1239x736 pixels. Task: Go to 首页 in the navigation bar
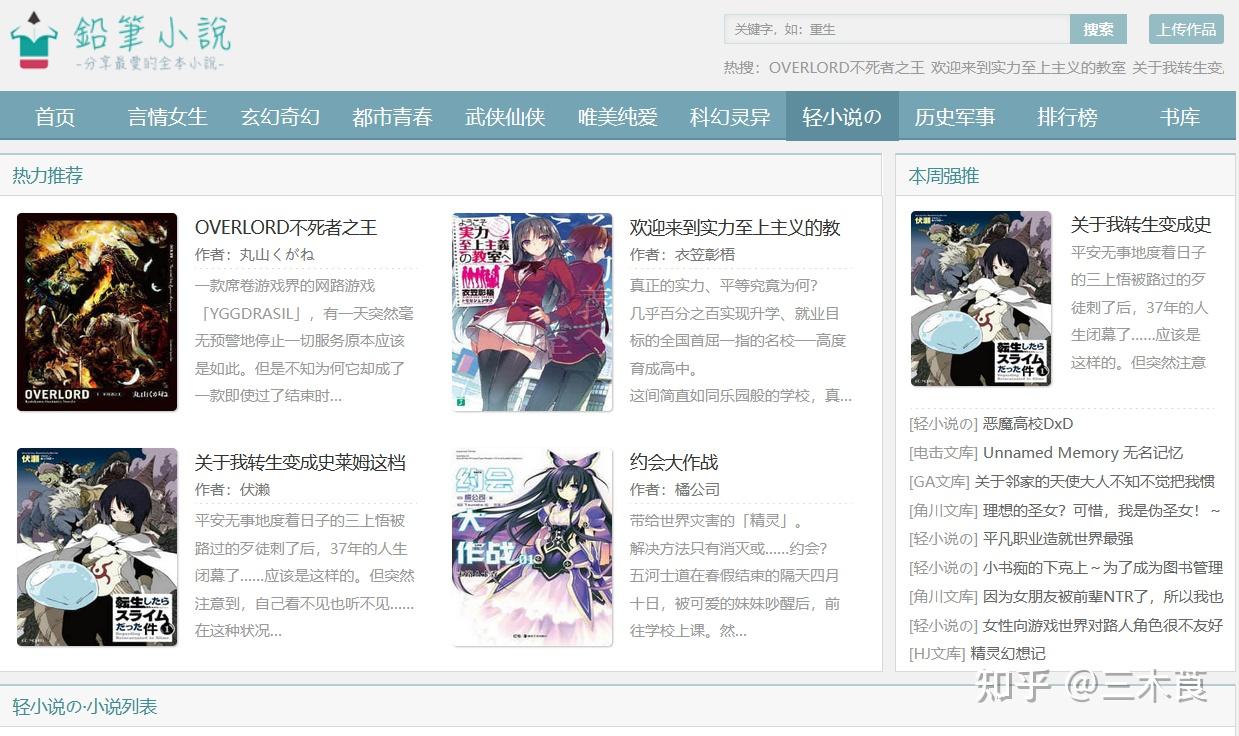(55, 116)
